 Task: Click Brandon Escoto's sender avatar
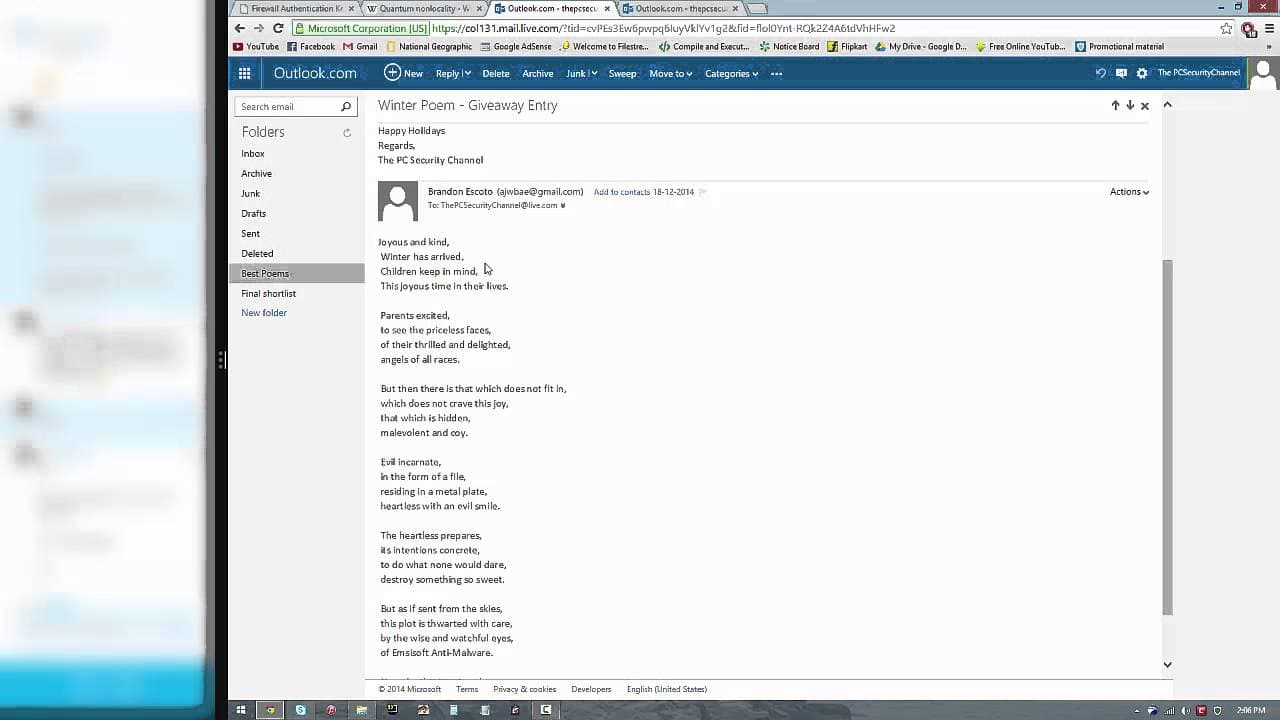(397, 201)
